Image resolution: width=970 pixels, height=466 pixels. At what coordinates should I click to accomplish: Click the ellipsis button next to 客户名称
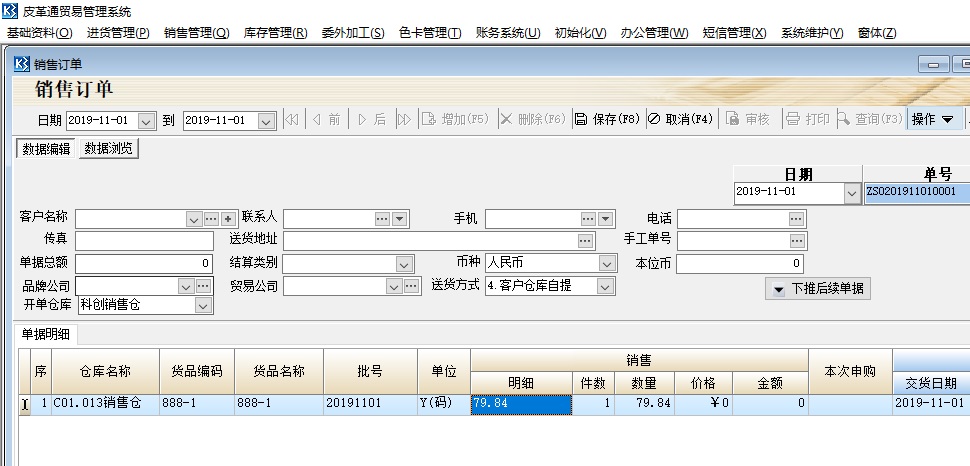click(211, 219)
